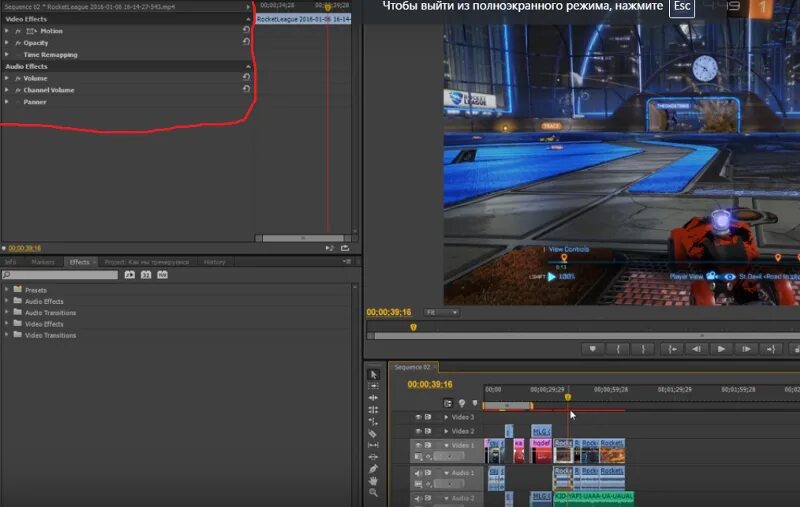
Task: Select the Effects tab
Action: click(79, 262)
